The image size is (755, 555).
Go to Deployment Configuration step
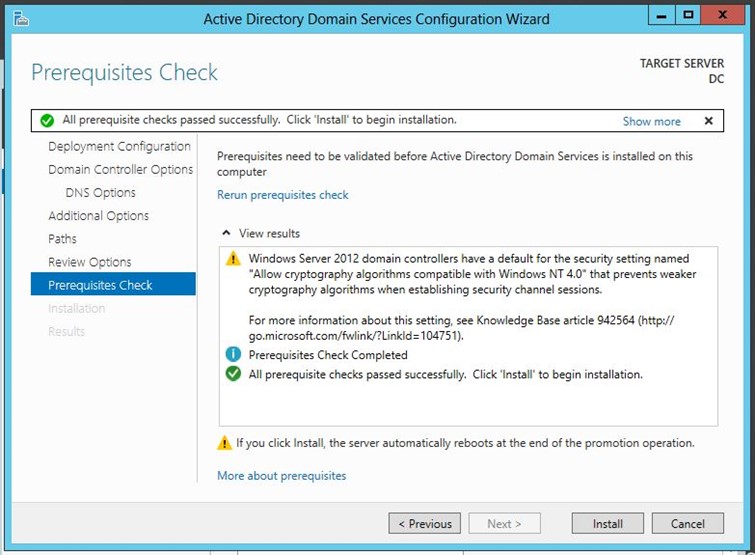(x=119, y=146)
